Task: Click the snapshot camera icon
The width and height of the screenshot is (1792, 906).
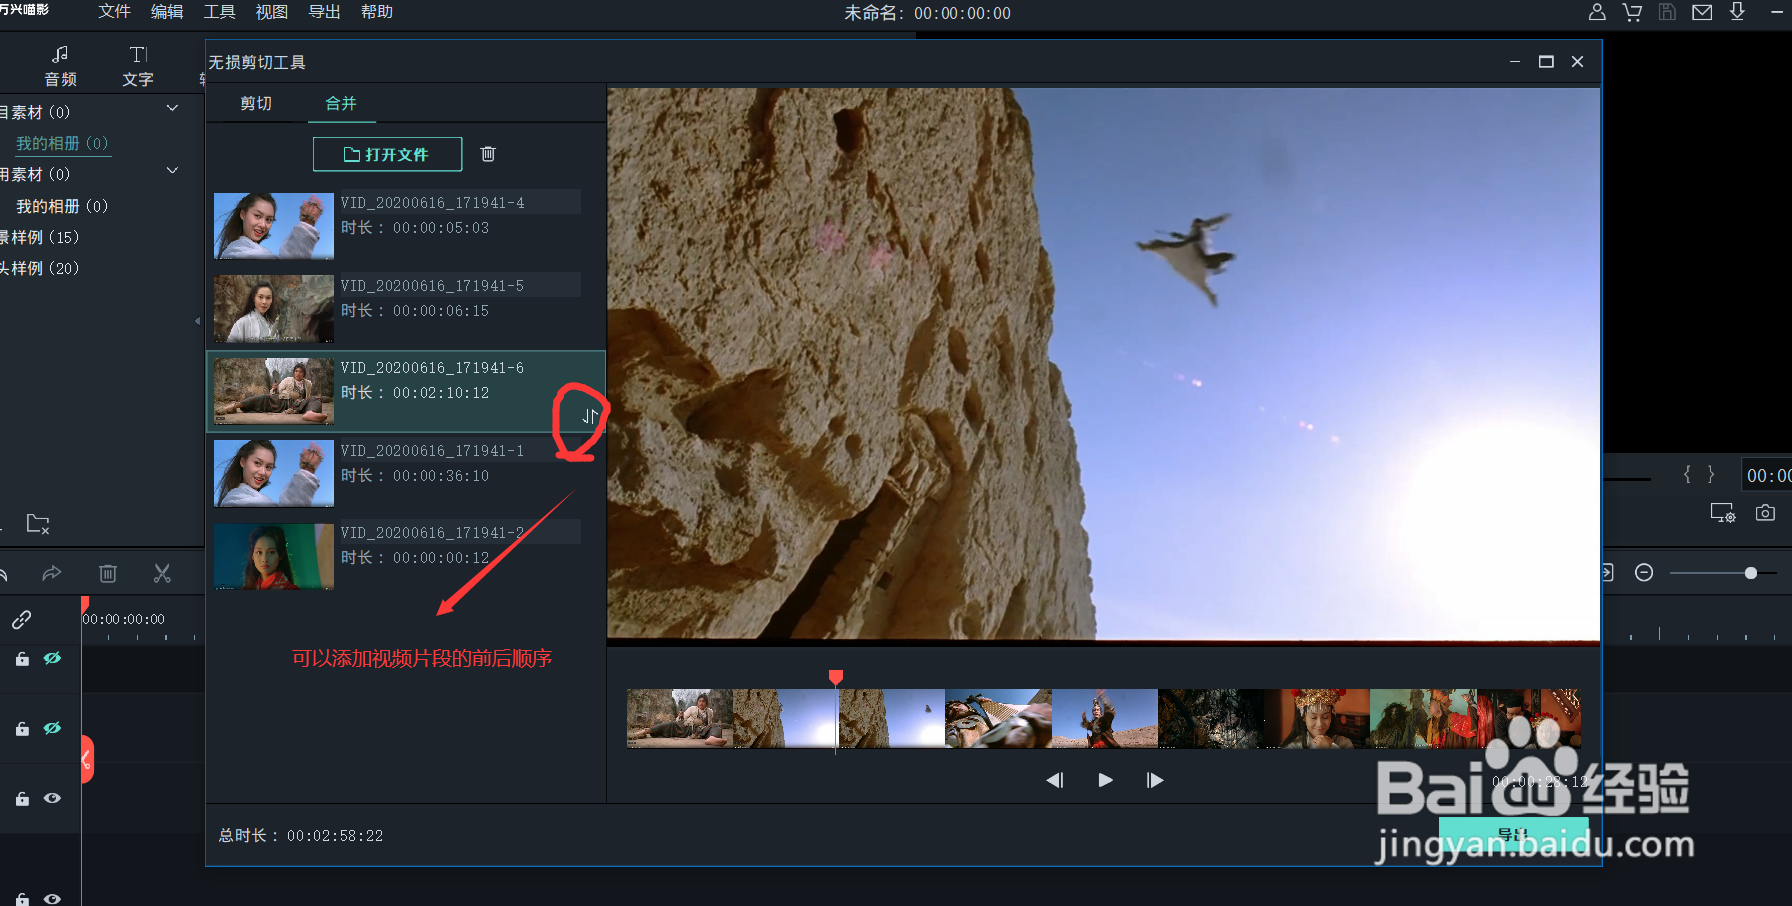Action: coord(1765,513)
